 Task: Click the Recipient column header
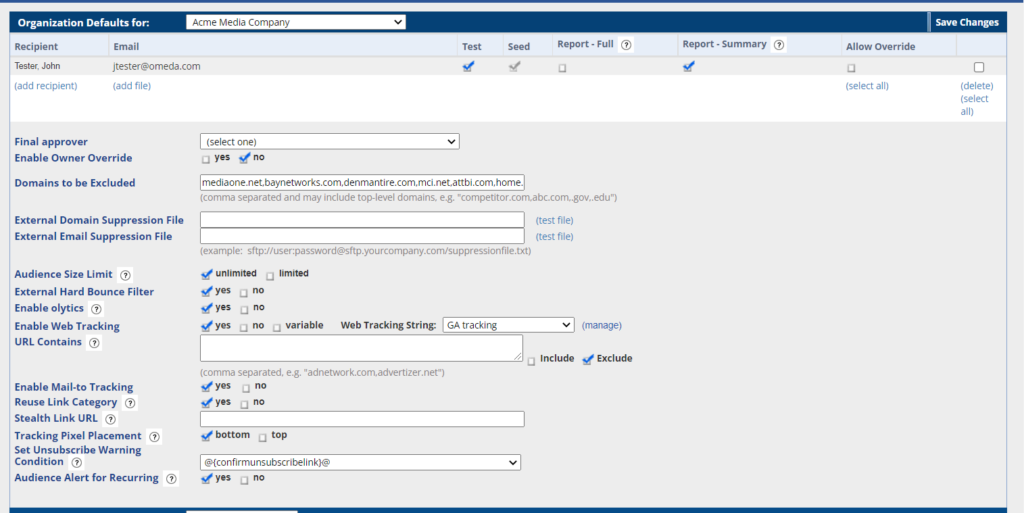(x=37, y=46)
